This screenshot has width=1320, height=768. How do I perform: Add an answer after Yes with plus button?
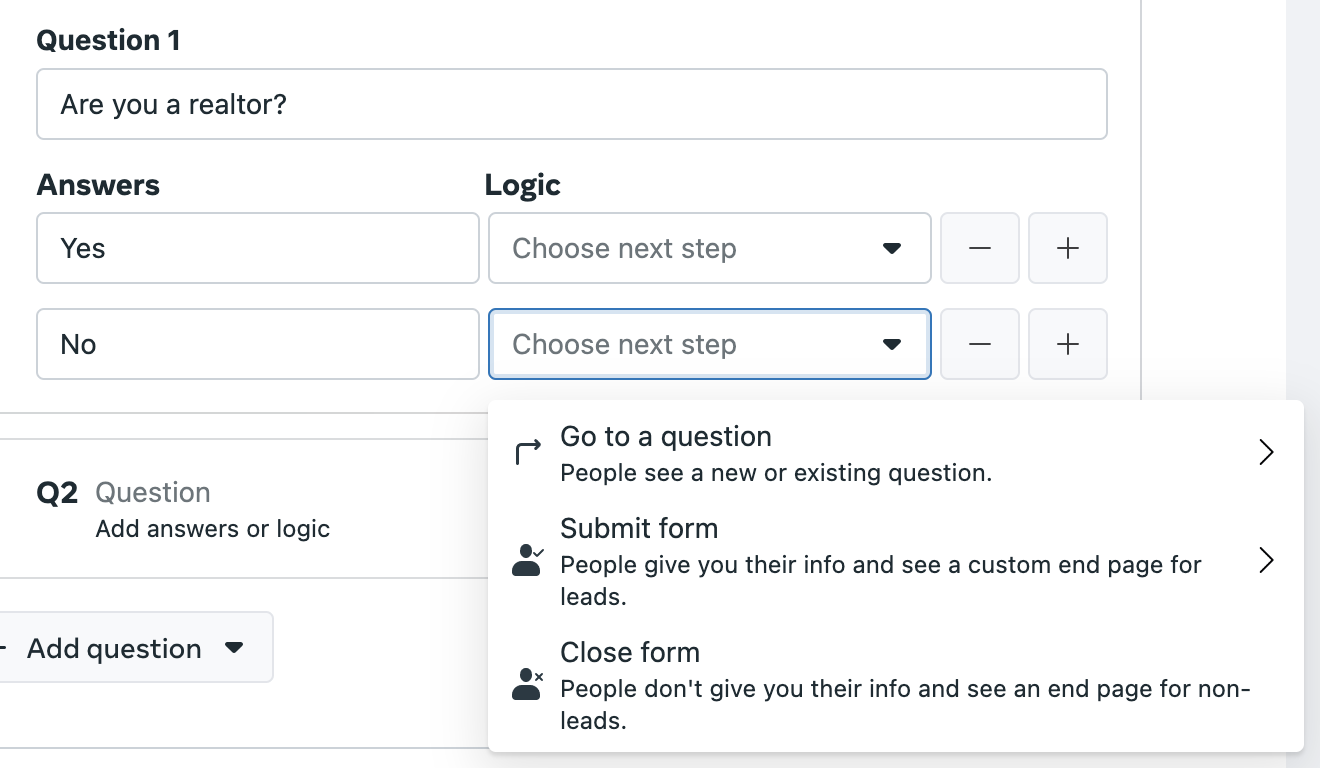pos(1068,248)
